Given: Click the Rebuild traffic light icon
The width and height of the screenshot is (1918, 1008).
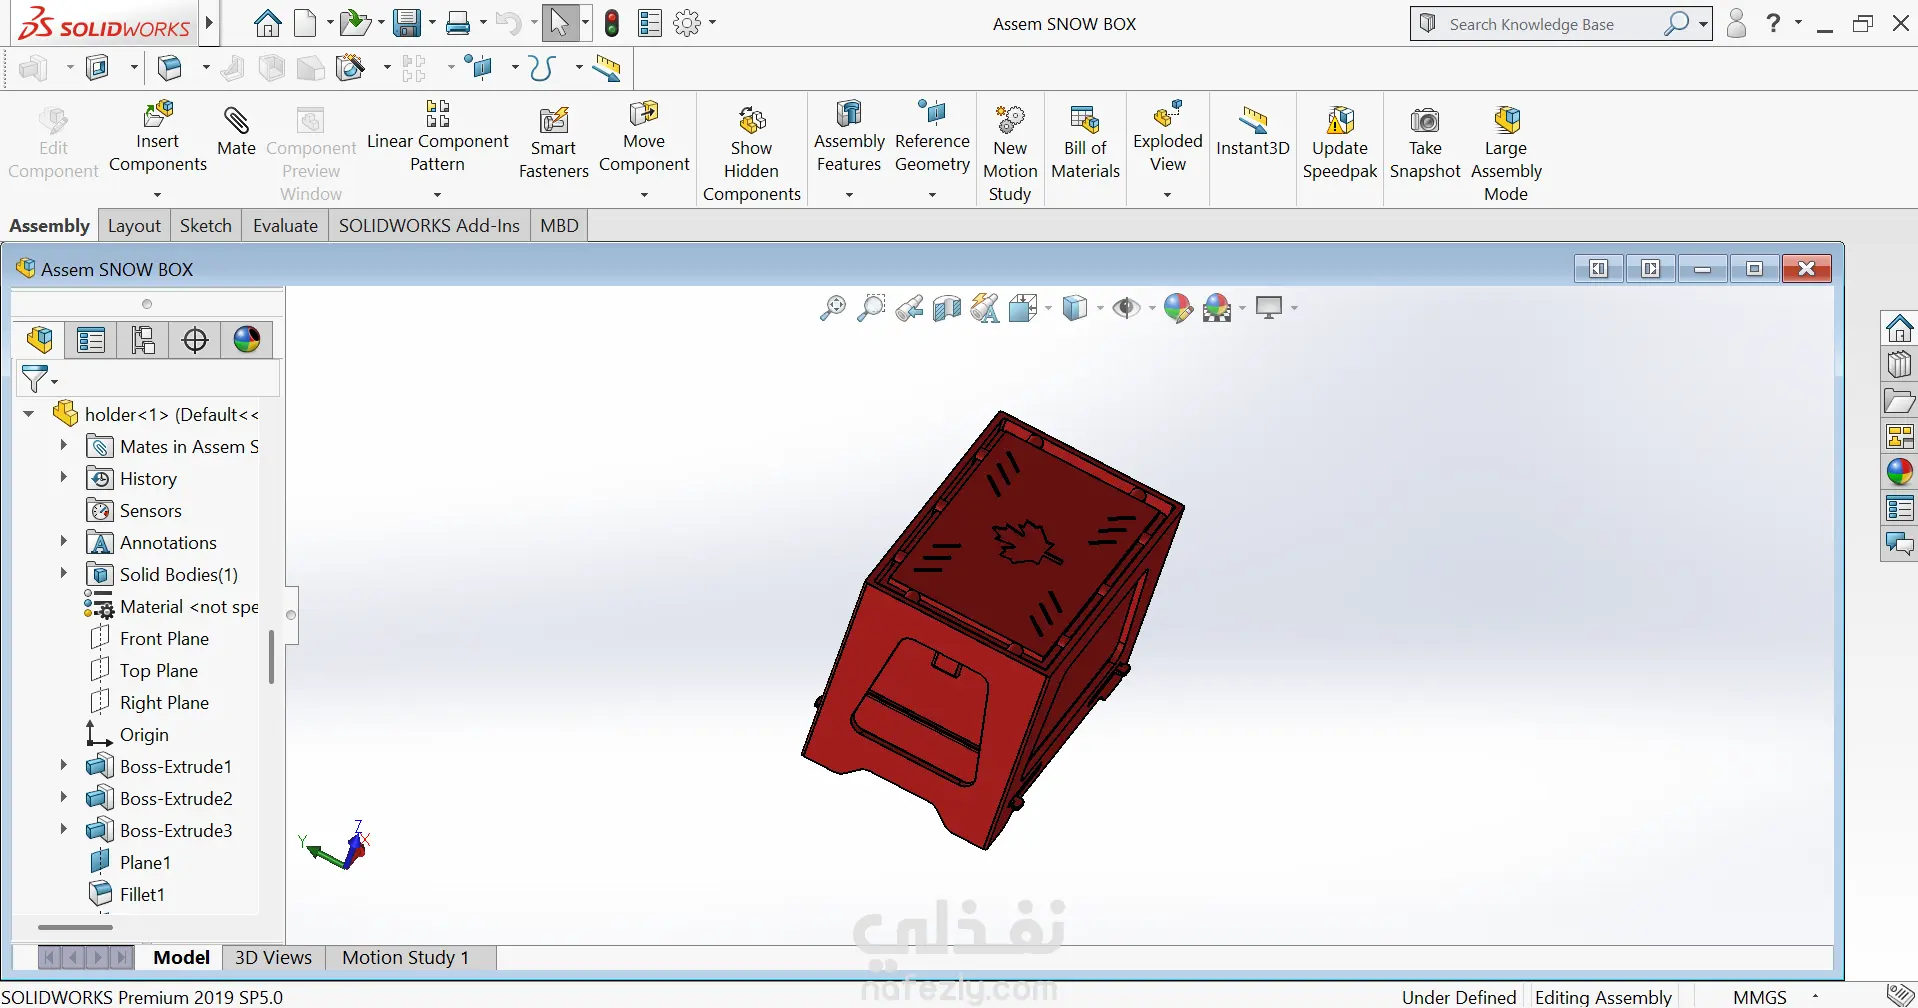Looking at the screenshot, I should pyautogui.click(x=612, y=23).
